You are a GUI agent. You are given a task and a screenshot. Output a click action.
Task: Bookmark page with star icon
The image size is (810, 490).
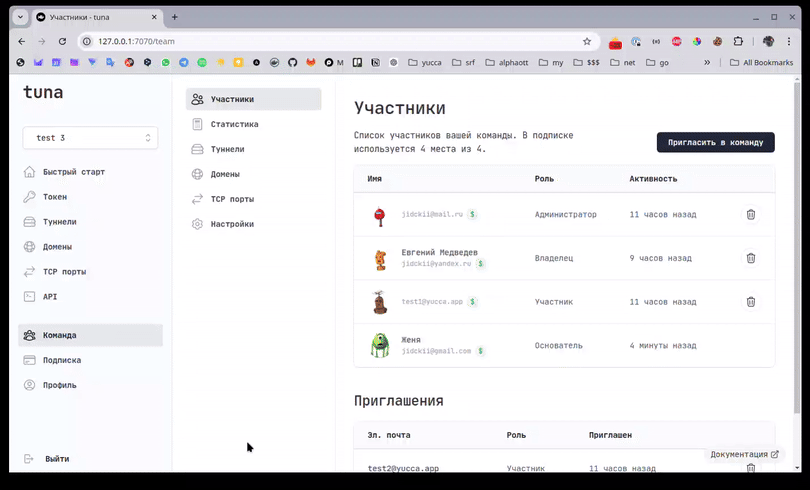click(587, 42)
